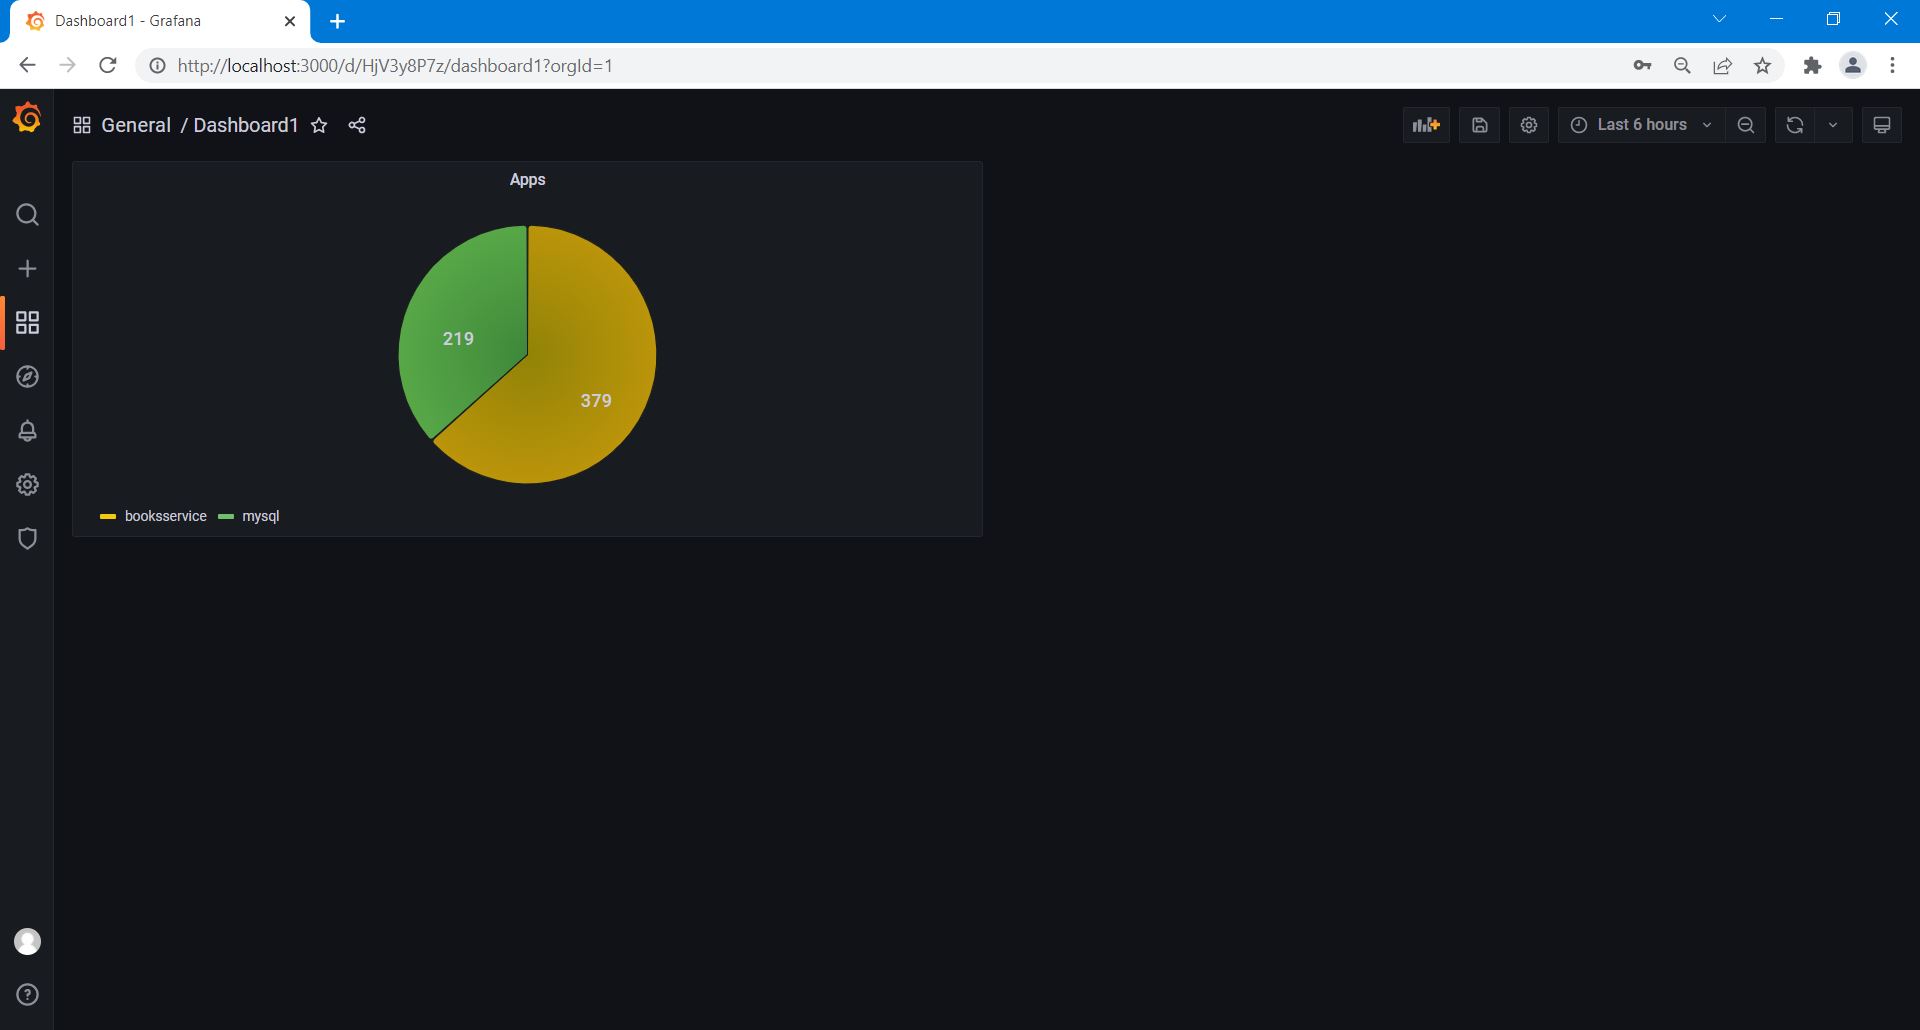The height and width of the screenshot is (1030, 1920).
Task: Click the browser address bar URL
Action: pos(395,66)
